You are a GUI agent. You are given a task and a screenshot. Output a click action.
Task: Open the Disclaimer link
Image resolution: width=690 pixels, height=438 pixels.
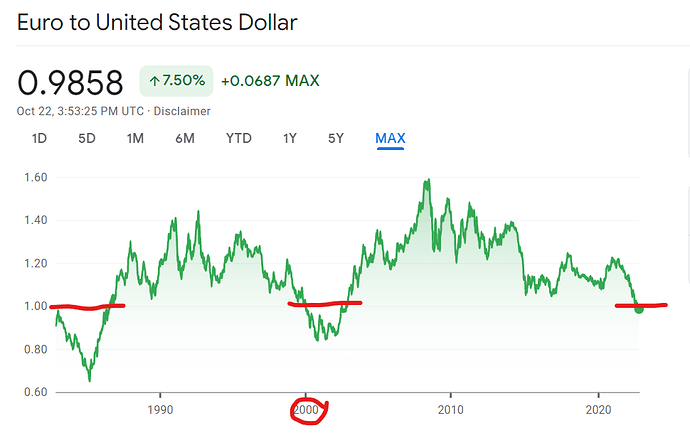coord(182,111)
